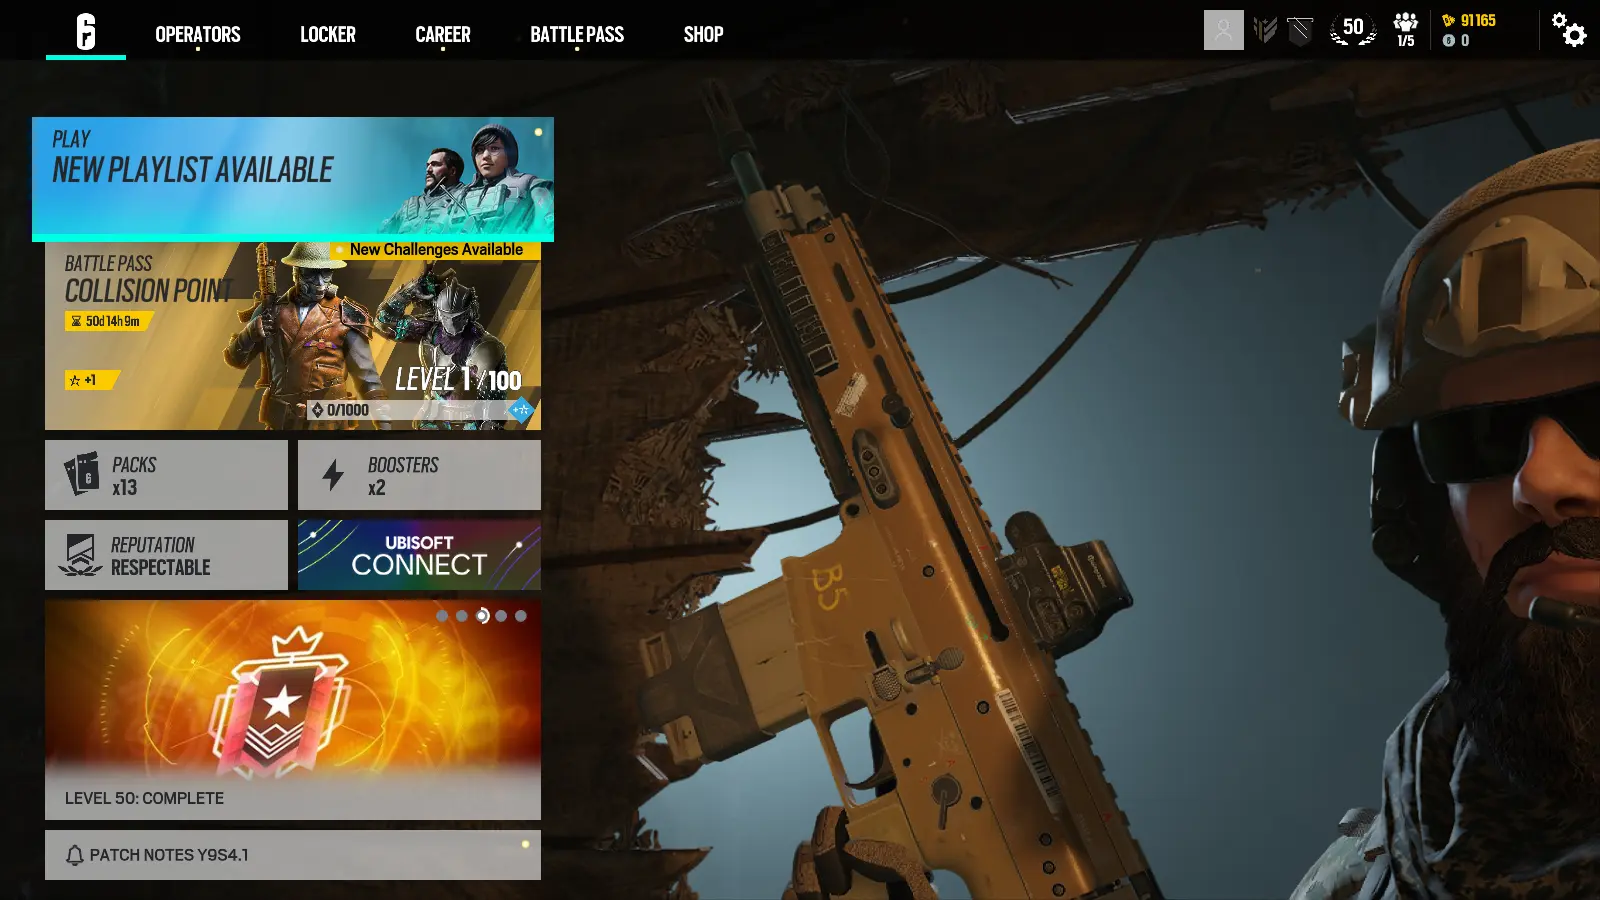Click the Rainbow Six Siege logo home icon
The height and width of the screenshot is (900, 1600).
pos(86,30)
